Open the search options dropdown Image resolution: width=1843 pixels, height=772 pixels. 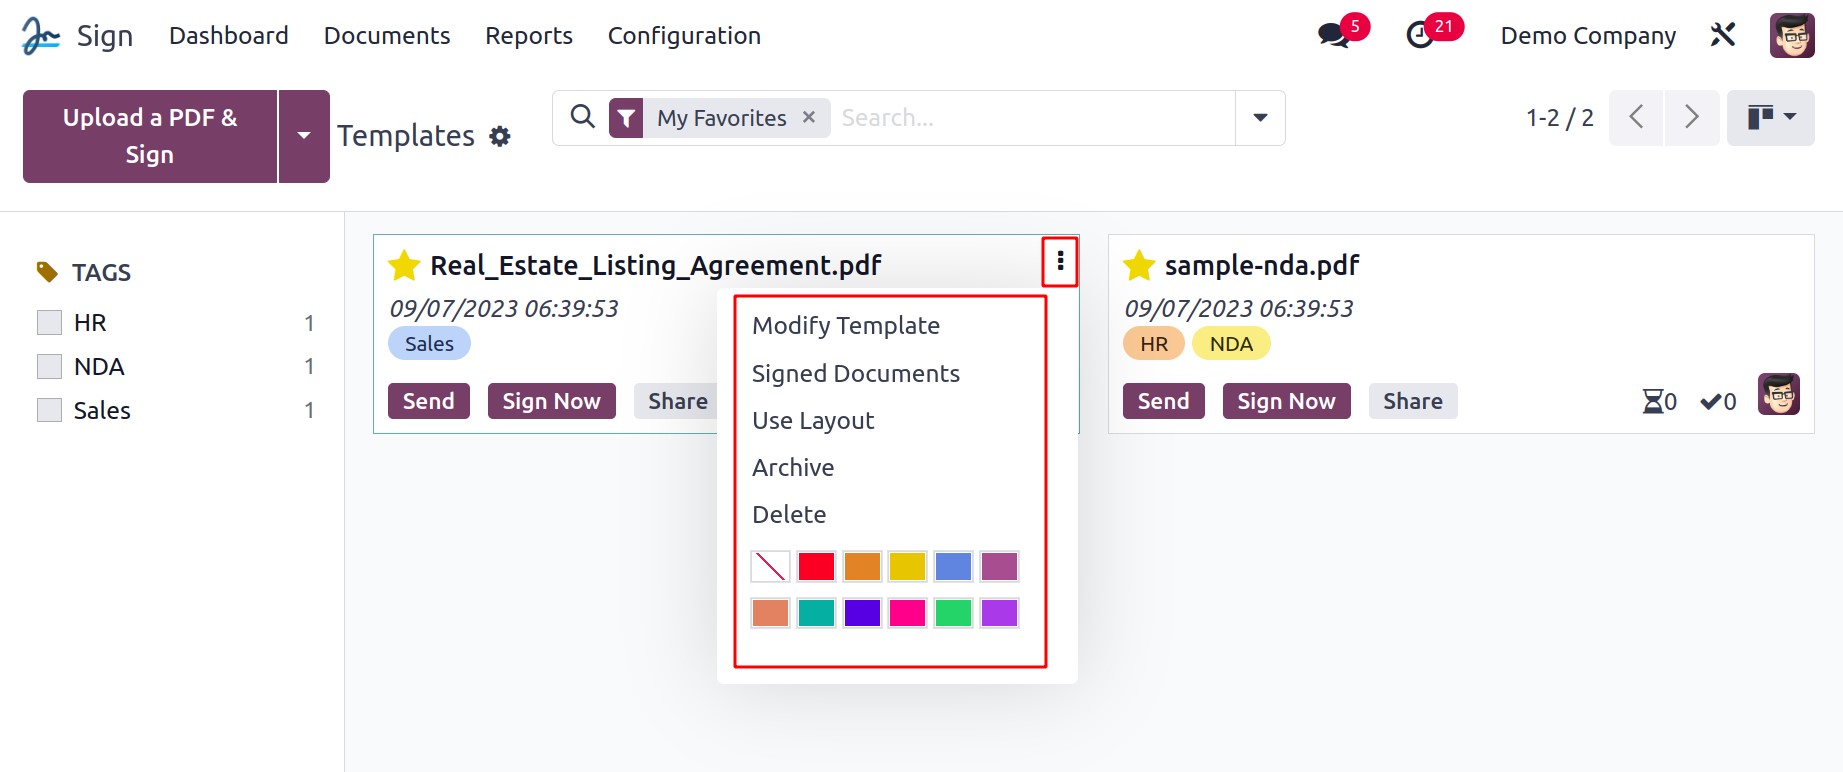pos(1260,118)
